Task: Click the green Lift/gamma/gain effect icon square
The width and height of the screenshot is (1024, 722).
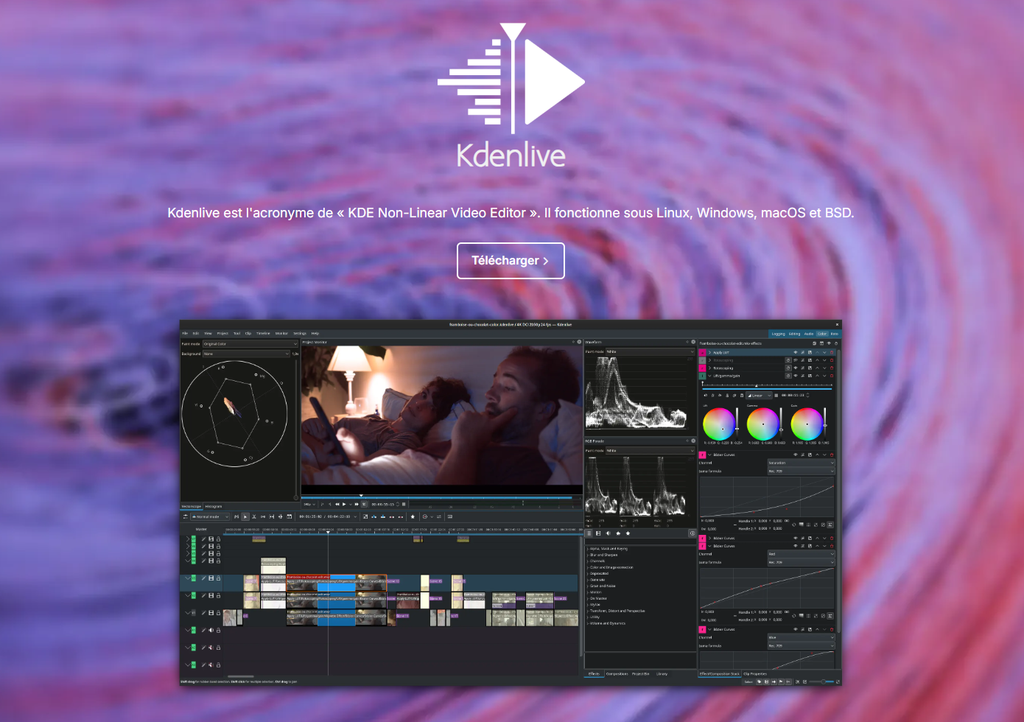Action: pyautogui.click(x=702, y=375)
